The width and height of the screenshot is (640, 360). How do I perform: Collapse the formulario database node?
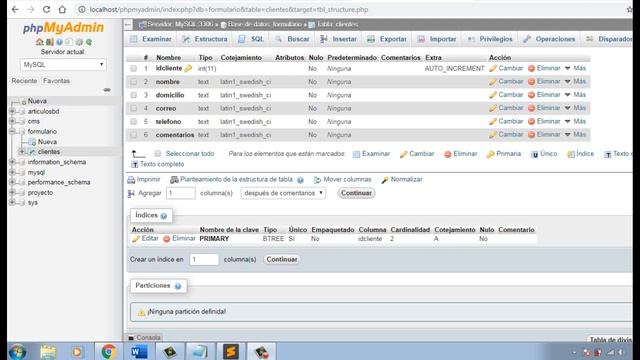coord(12,131)
